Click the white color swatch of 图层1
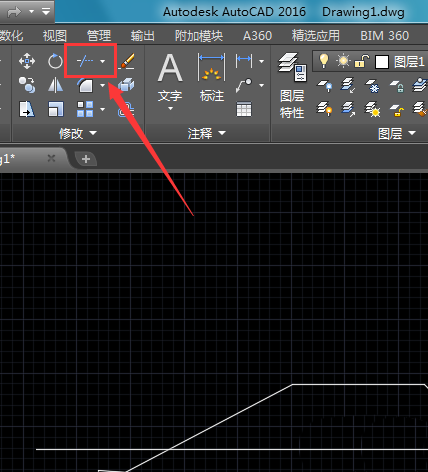 tap(382, 62)
